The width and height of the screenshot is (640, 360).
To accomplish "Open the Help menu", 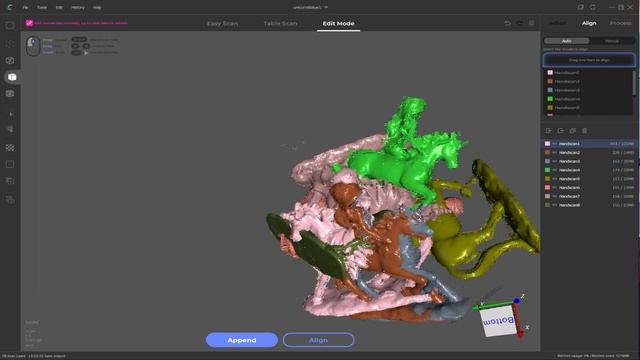I will pos(97,7).
